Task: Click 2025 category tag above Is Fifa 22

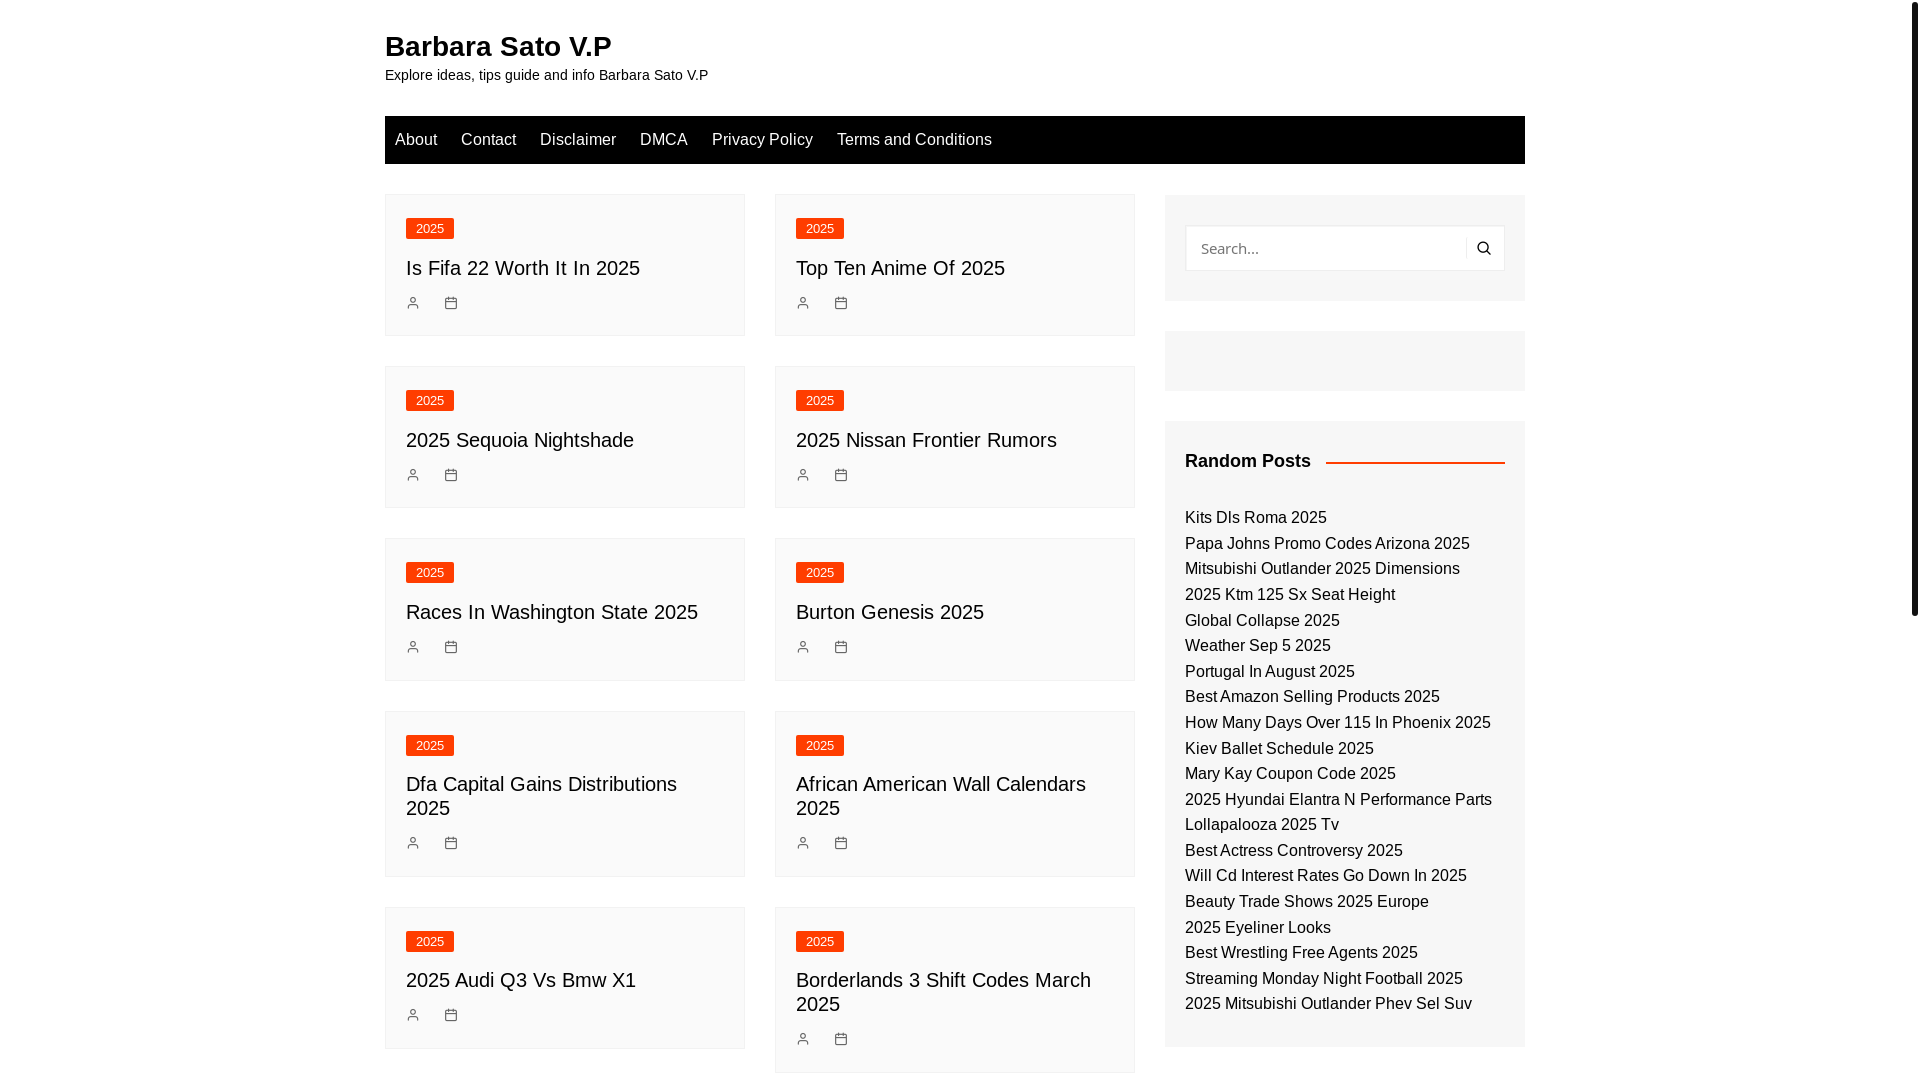Action: point(430,229)
